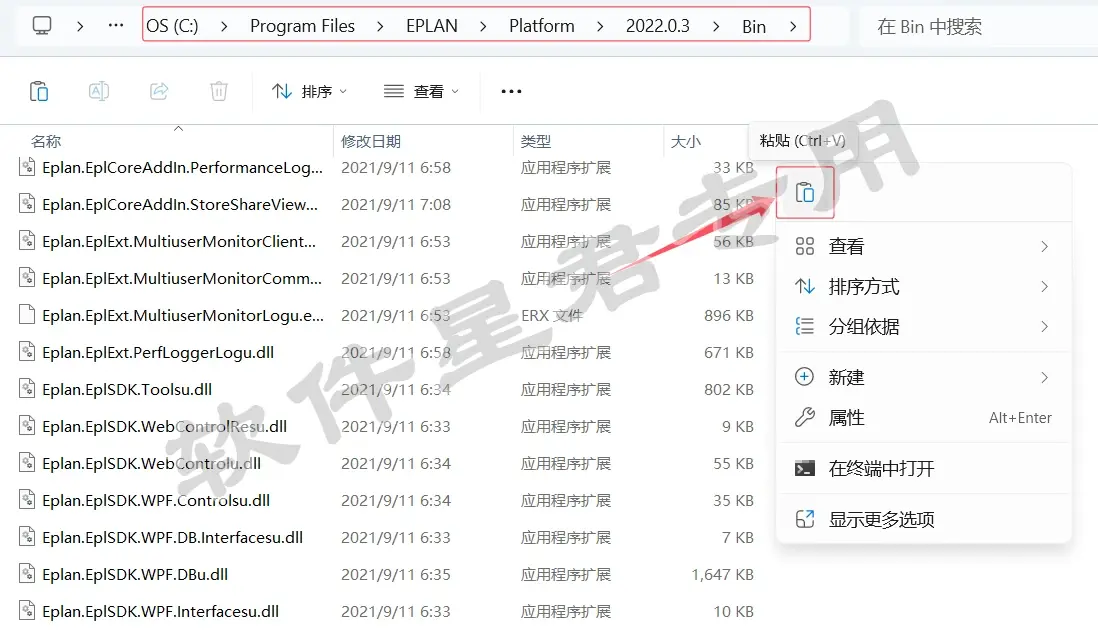Screen dimensions: 1098x631
Task: Click the search box 在 Bin 中搜索
Action: point(977,27)
